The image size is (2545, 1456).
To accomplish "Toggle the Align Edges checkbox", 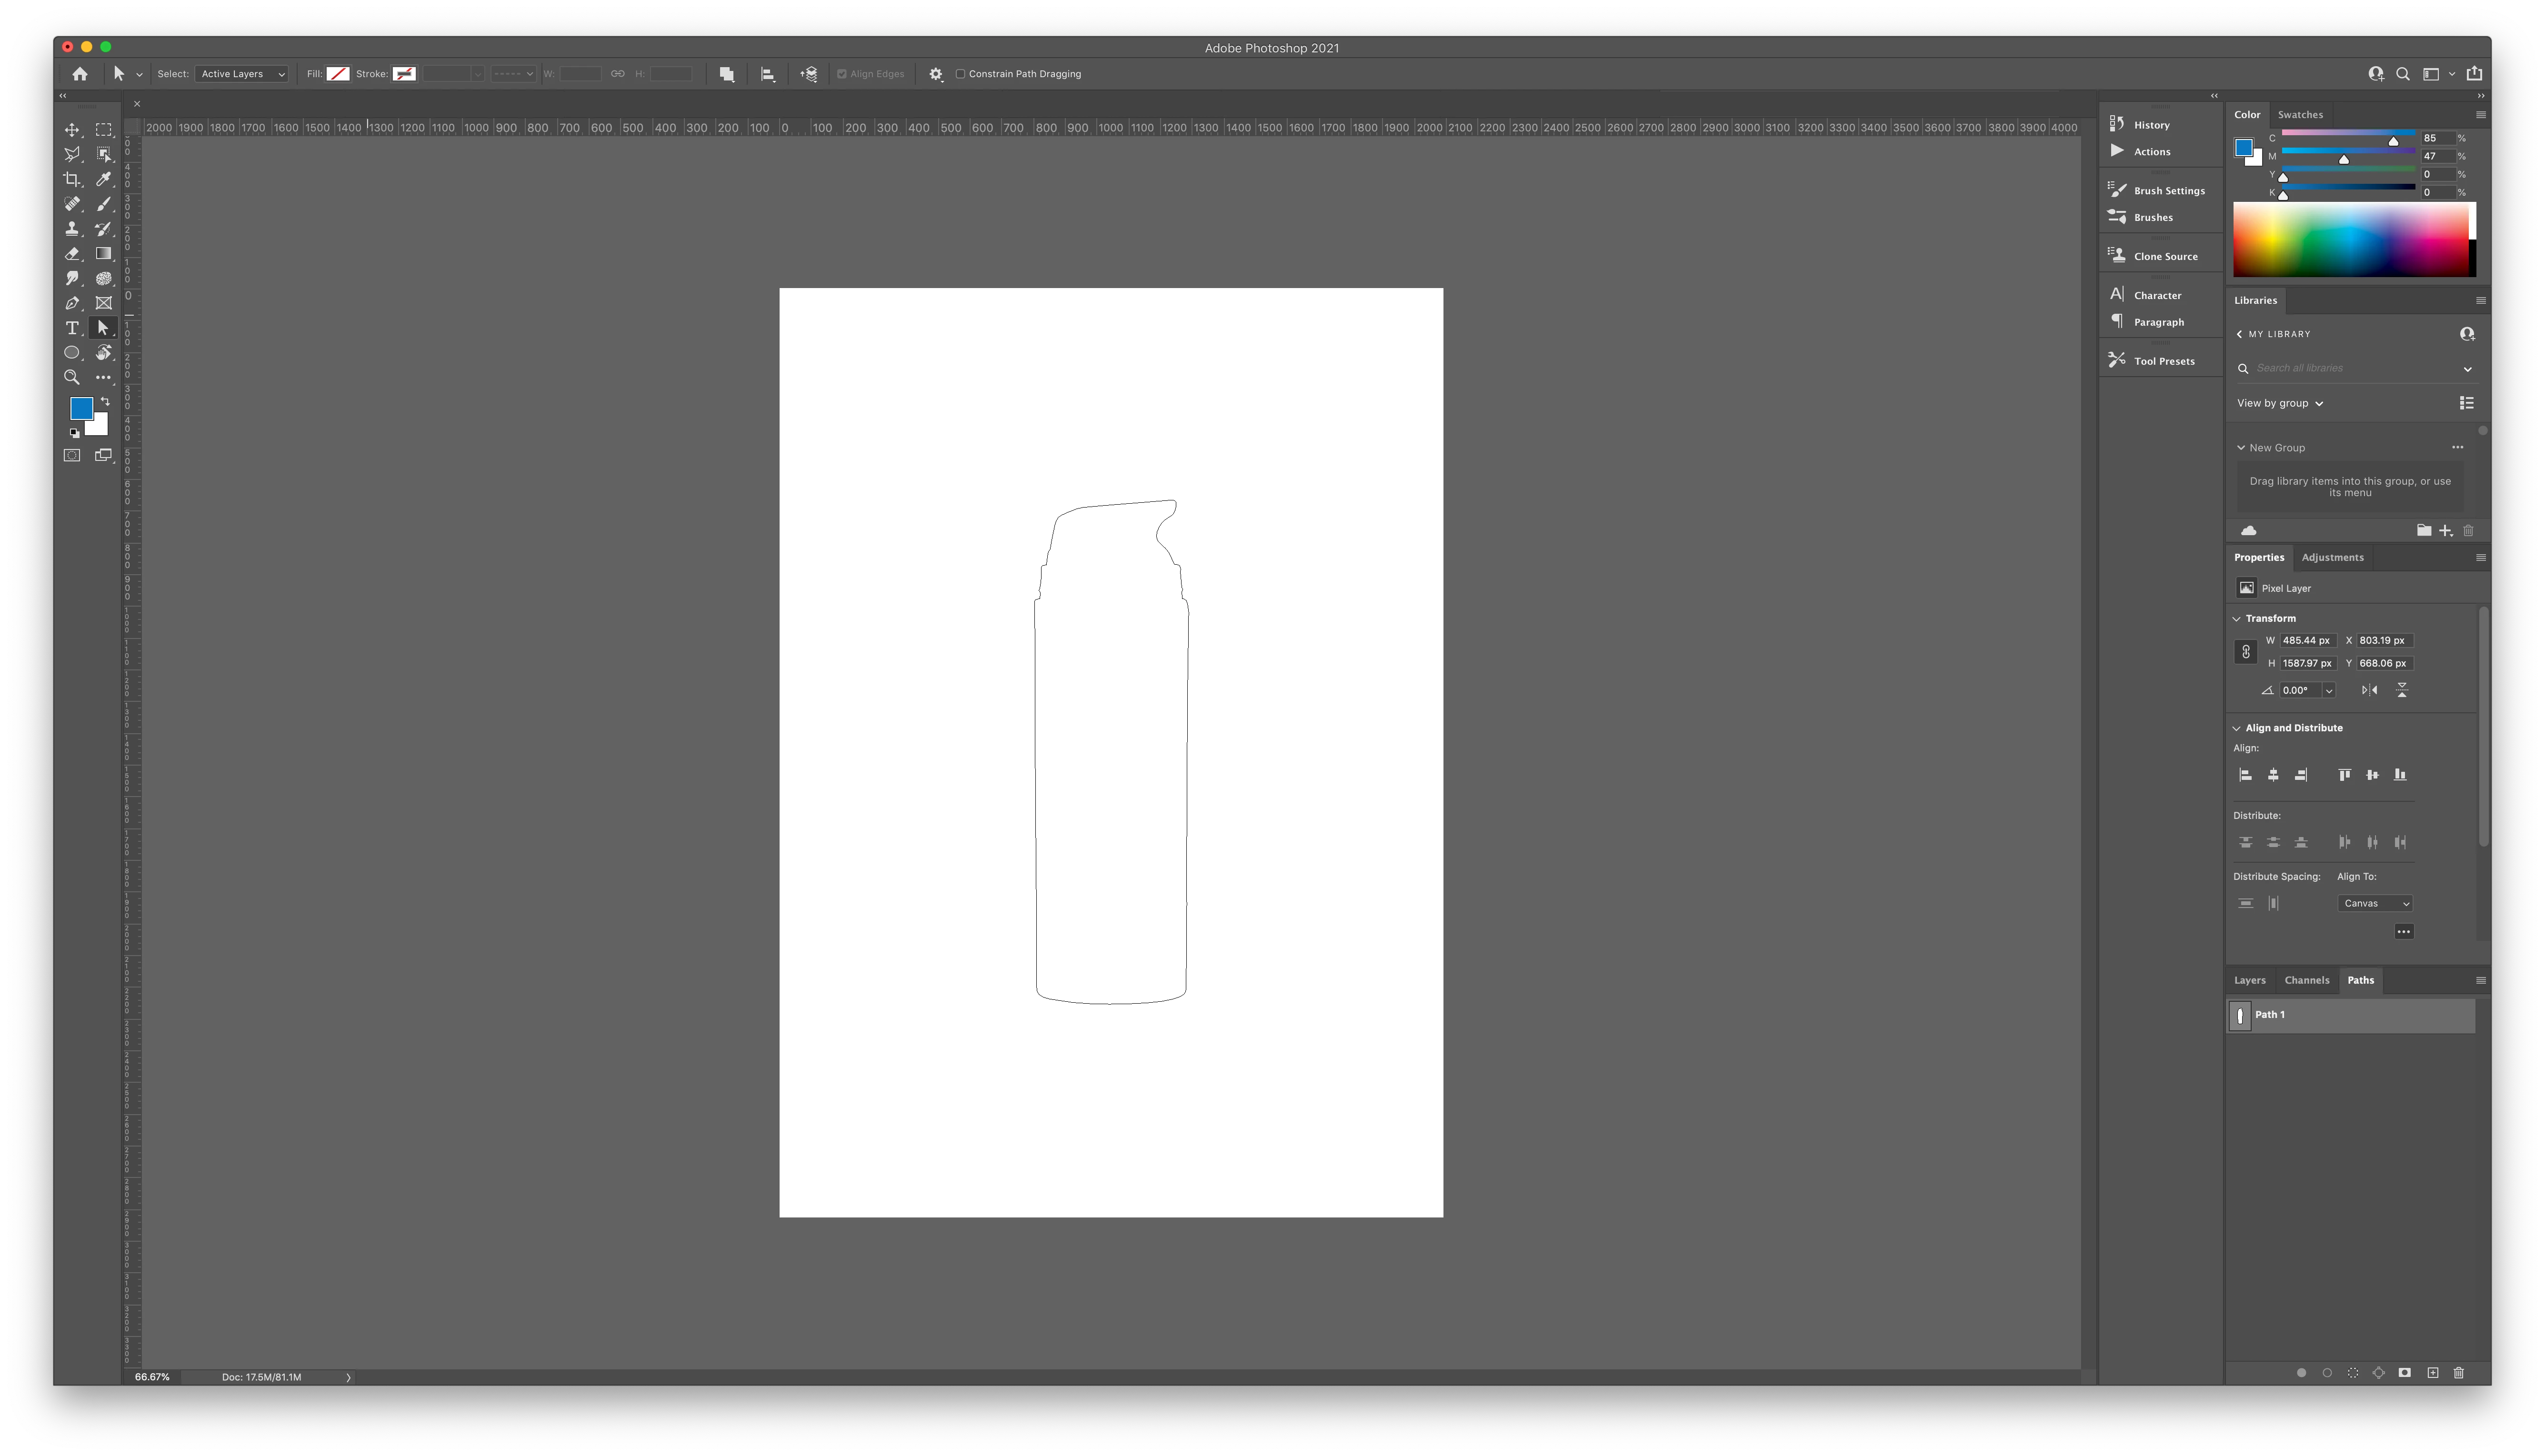I will tap(842, 74).
